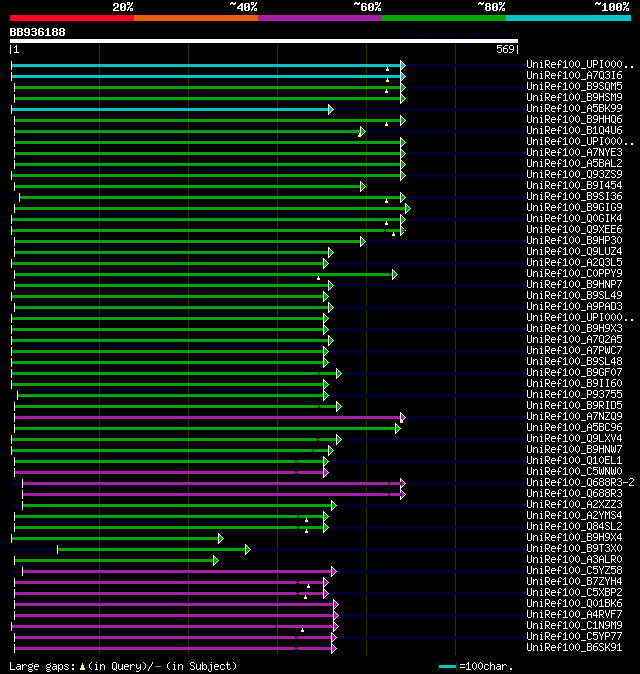
Task: Select label UniRef100_A2Q3L5
Action: (x=574, y=263)
